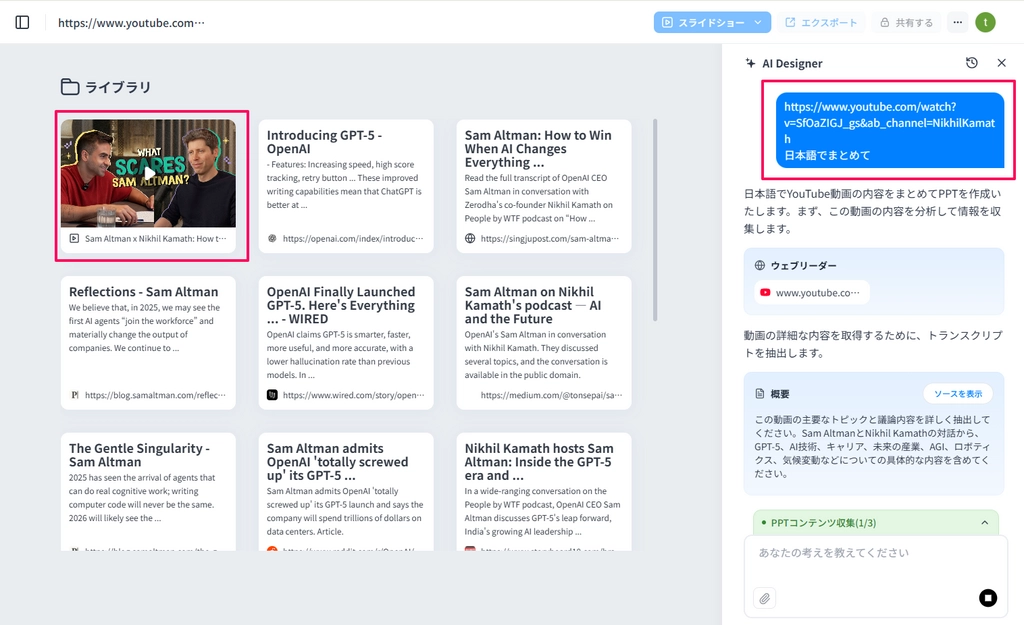
Task: Open the Reflections - Sam Altman card
Action: tap(148, 342)
